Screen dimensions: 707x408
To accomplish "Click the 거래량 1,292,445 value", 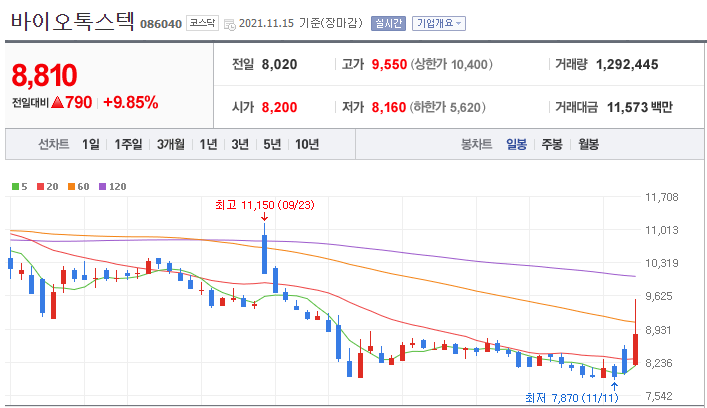I will 627,64.
